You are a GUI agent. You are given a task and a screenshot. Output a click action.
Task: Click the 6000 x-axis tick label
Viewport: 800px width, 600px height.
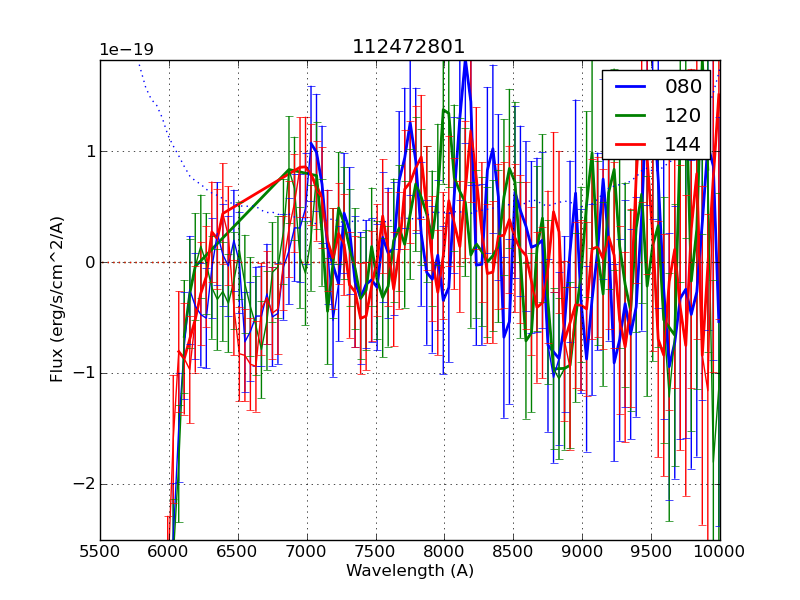[x=169, y=550]
